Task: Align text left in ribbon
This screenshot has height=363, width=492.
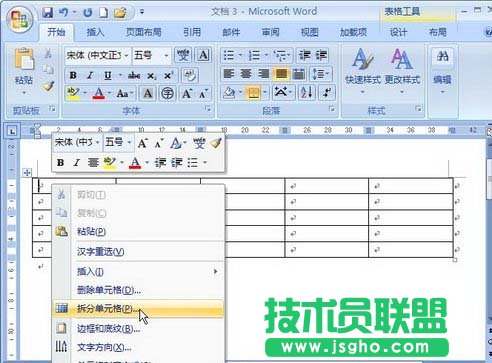Action: [229, 74]
